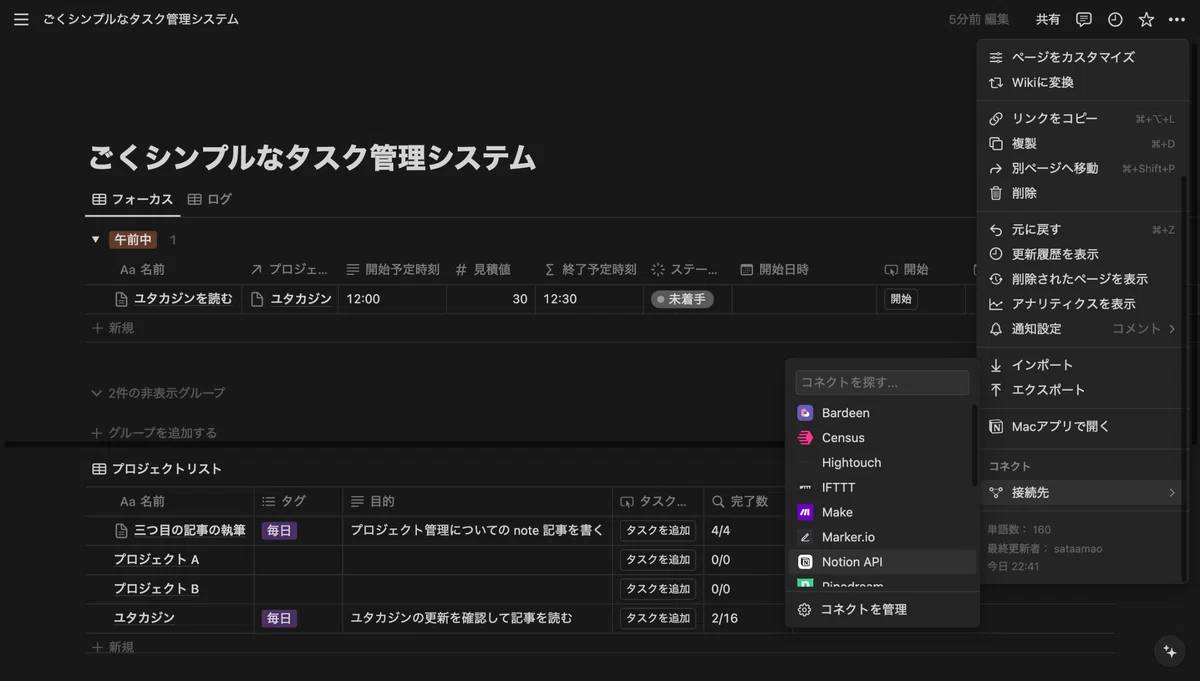Image resolution: width=1200 pixels, height=681 pixels.
Task: Open 通知設定 comment dropdown
Action: coord(1144,329)
